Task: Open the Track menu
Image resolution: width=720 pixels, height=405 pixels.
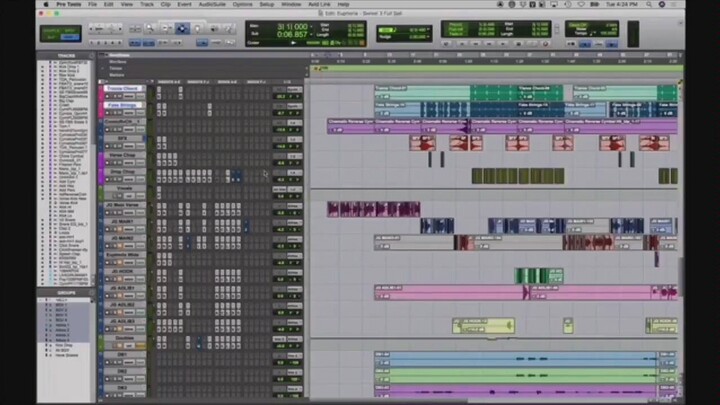Action: (x=146, y=4)
